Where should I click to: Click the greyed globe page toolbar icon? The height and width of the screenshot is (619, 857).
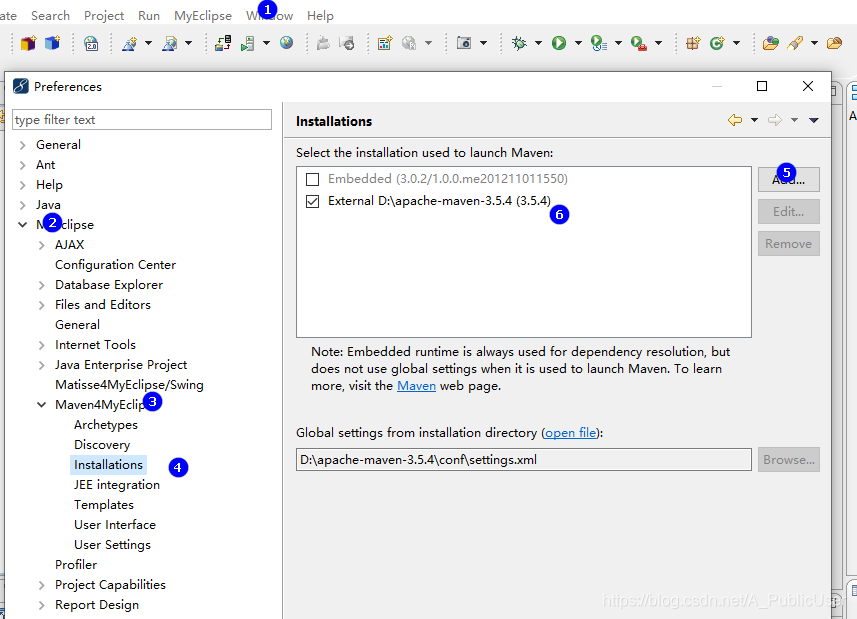(409, 43)
